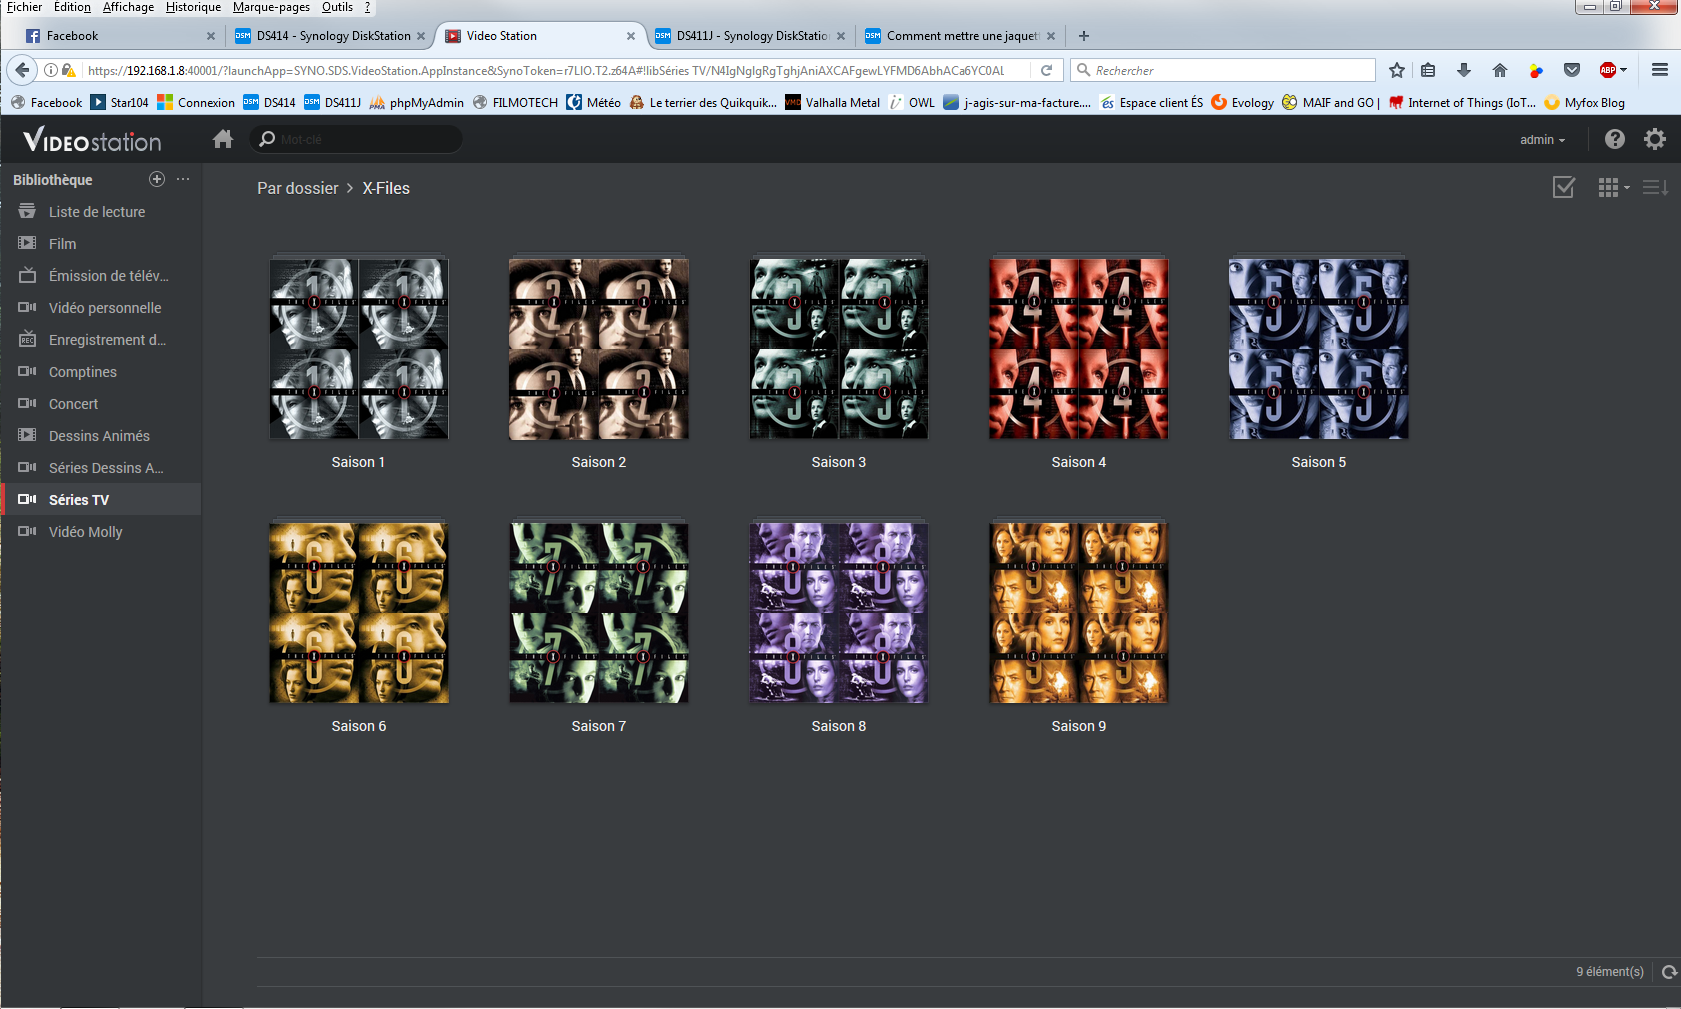1681x1009 pixels.
Task: Open Saison 6 folder thumbnail
Action: point(359,612)
